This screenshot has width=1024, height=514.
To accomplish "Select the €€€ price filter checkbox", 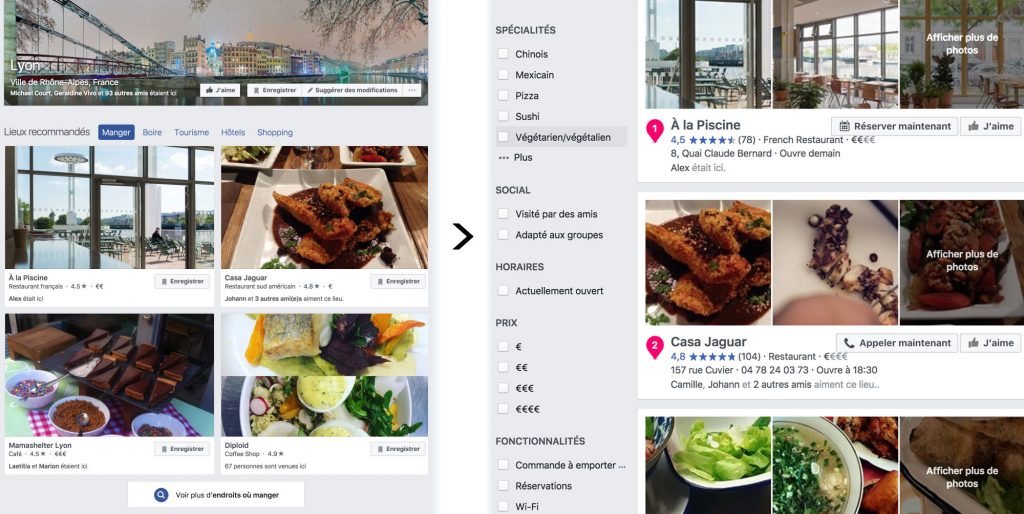I will pyautogui.click(x=503, y=388).
